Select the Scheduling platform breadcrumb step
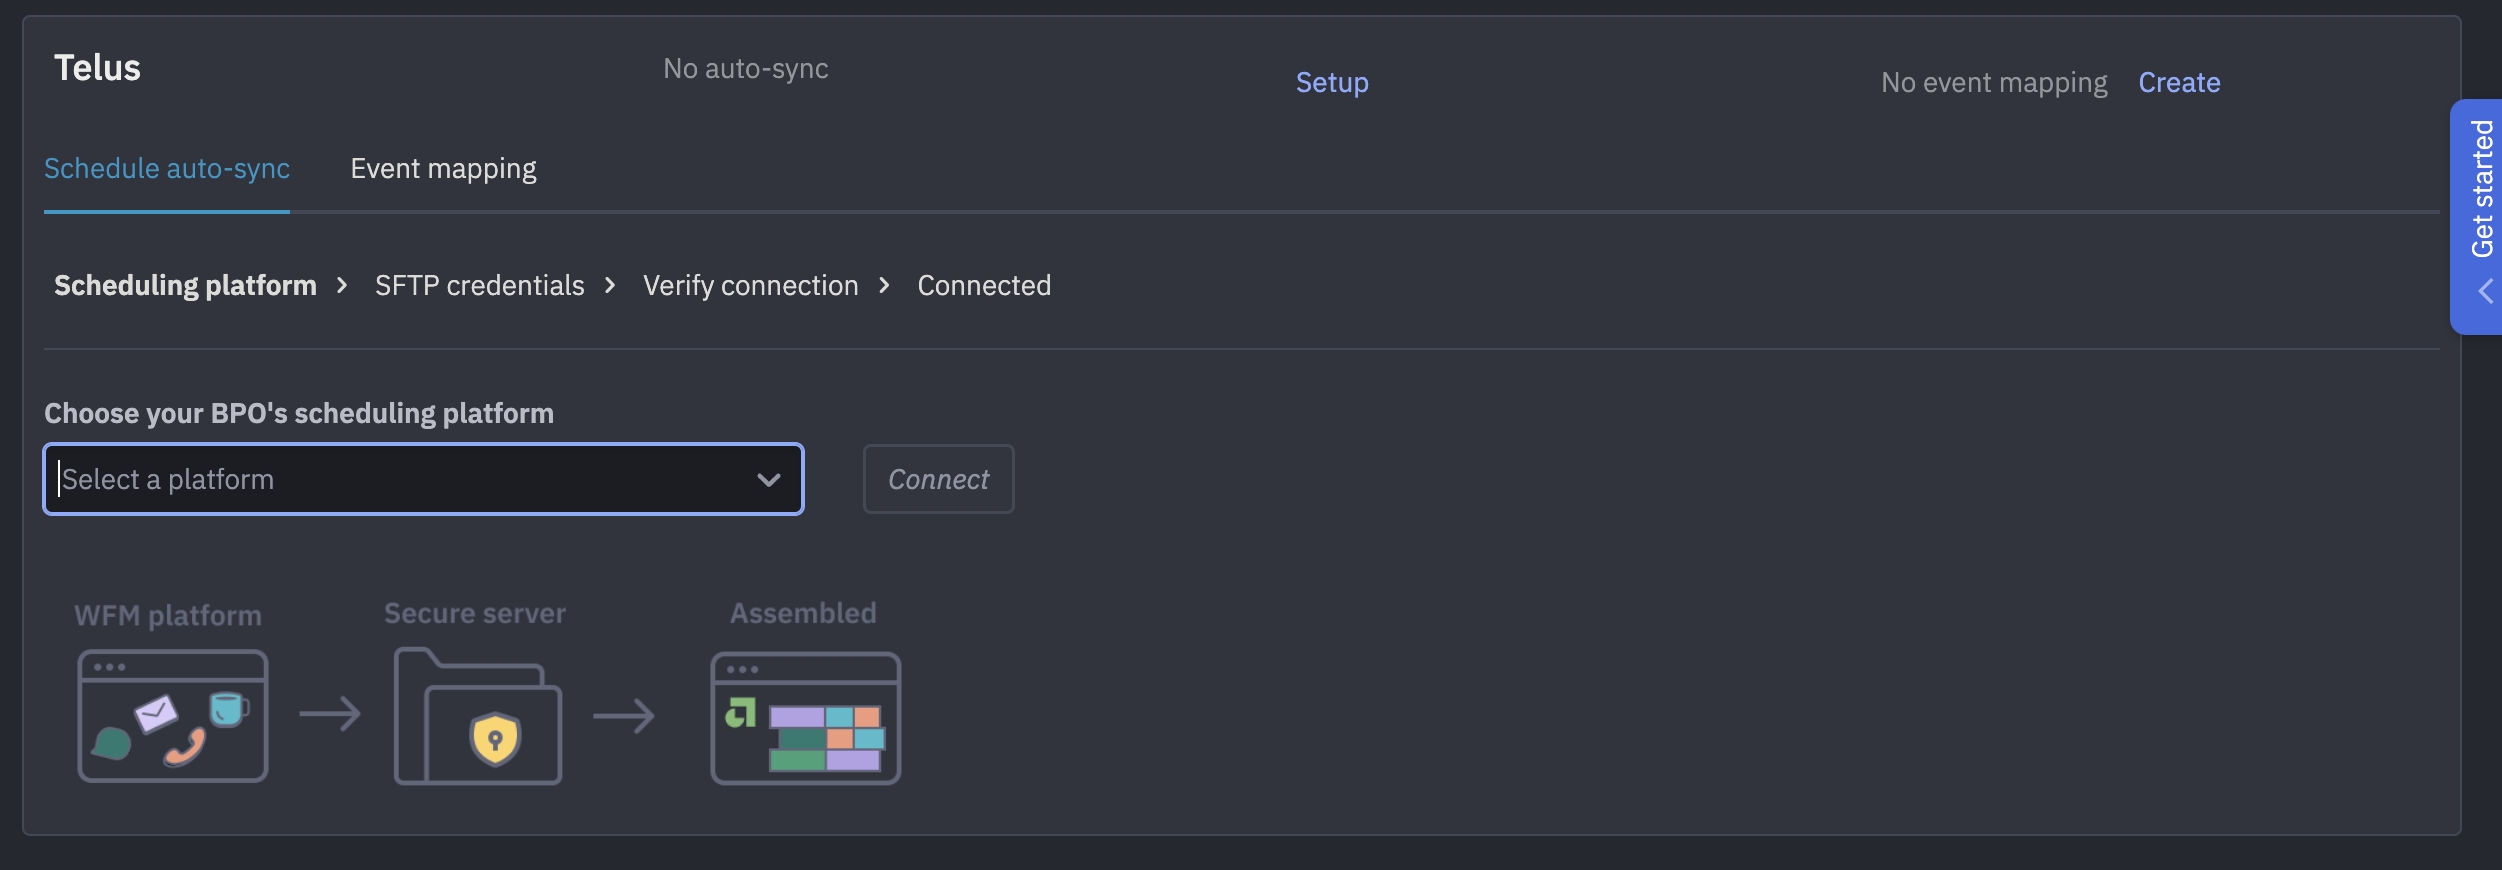The image size is (2502, 870). [x=184, y=285]
